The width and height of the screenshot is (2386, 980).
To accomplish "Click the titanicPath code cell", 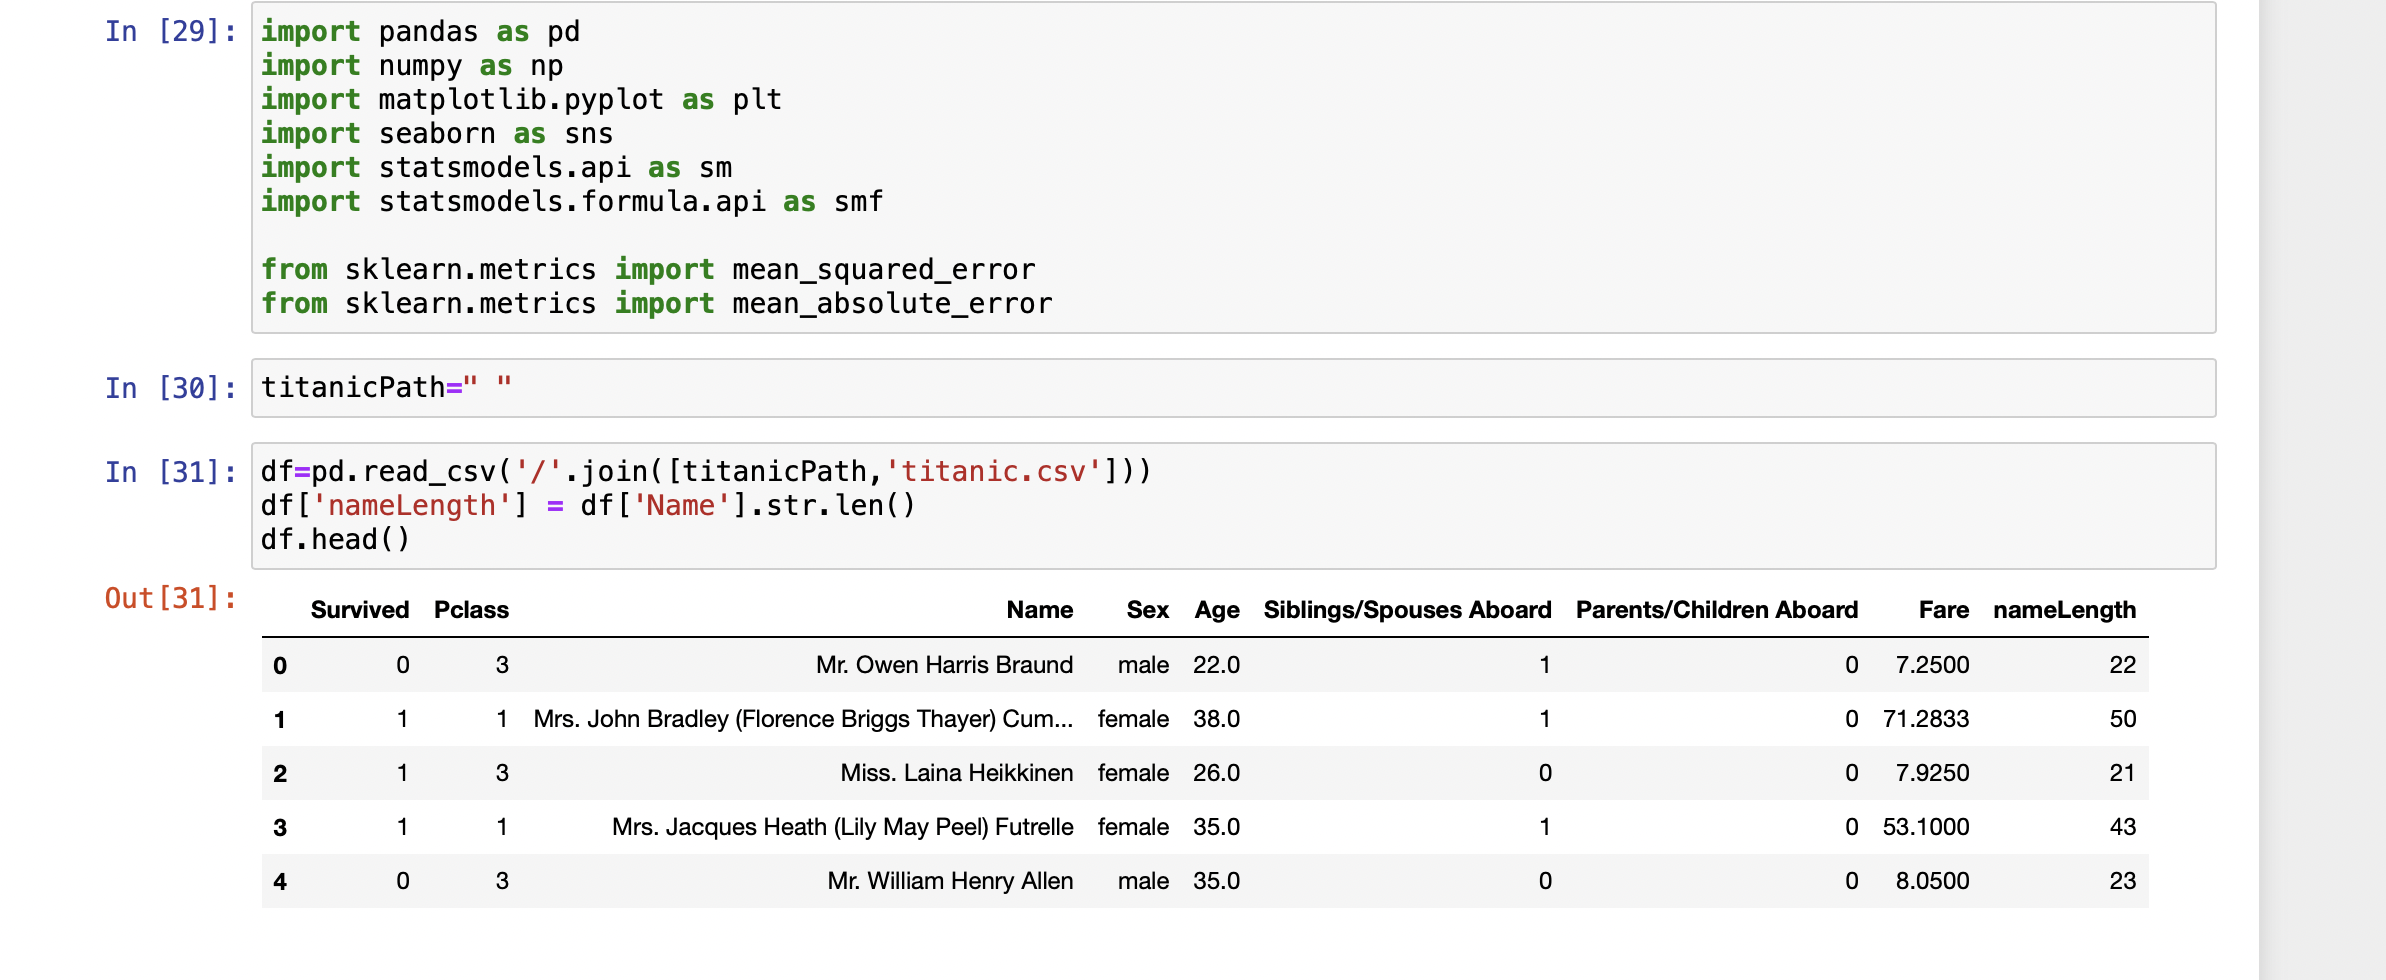I will (1232, 388).
